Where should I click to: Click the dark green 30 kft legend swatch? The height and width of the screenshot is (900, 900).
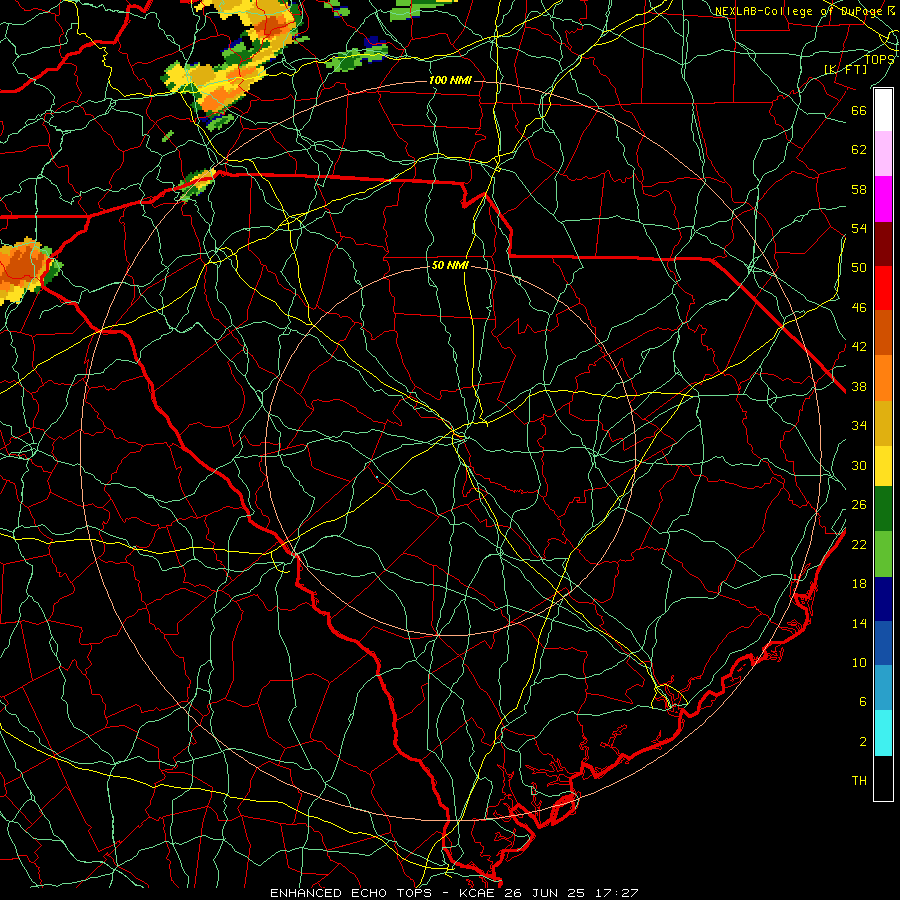883,509
